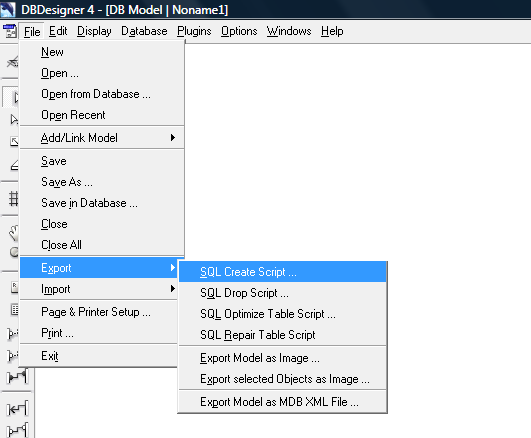Viewport: 531px width, 438px height.
Task: Select the eraser delete tool icon
Action: [x=14, y=165]
